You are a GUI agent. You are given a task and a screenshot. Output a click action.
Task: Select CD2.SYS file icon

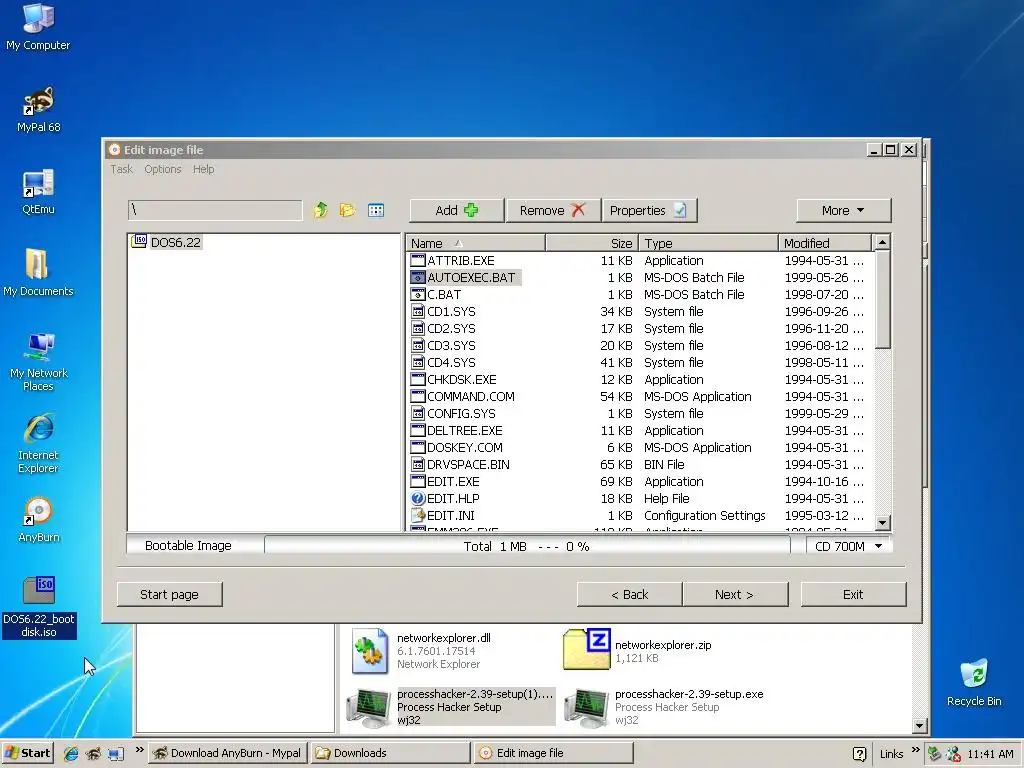tap(418, 328)
